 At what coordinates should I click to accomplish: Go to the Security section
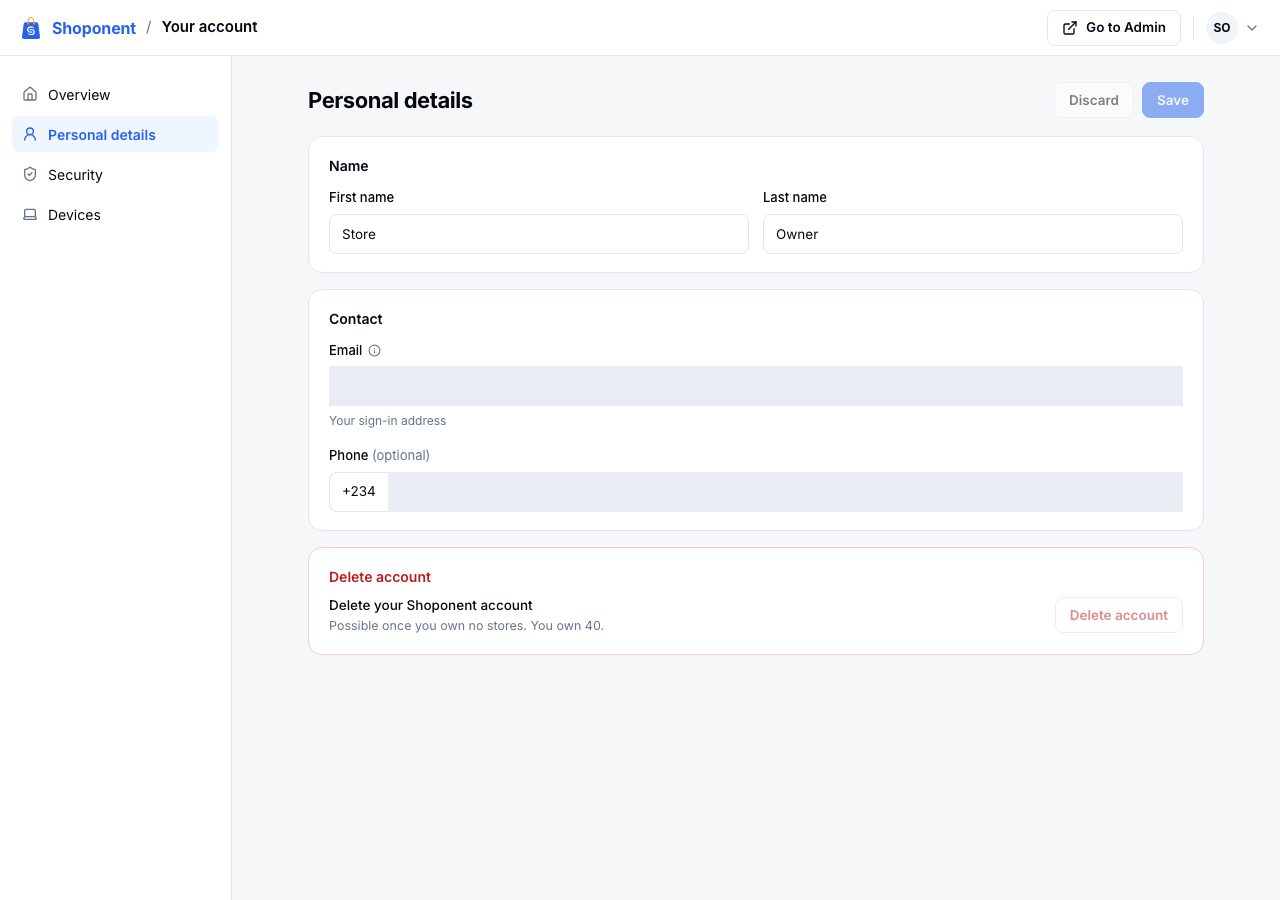(115, 175)
